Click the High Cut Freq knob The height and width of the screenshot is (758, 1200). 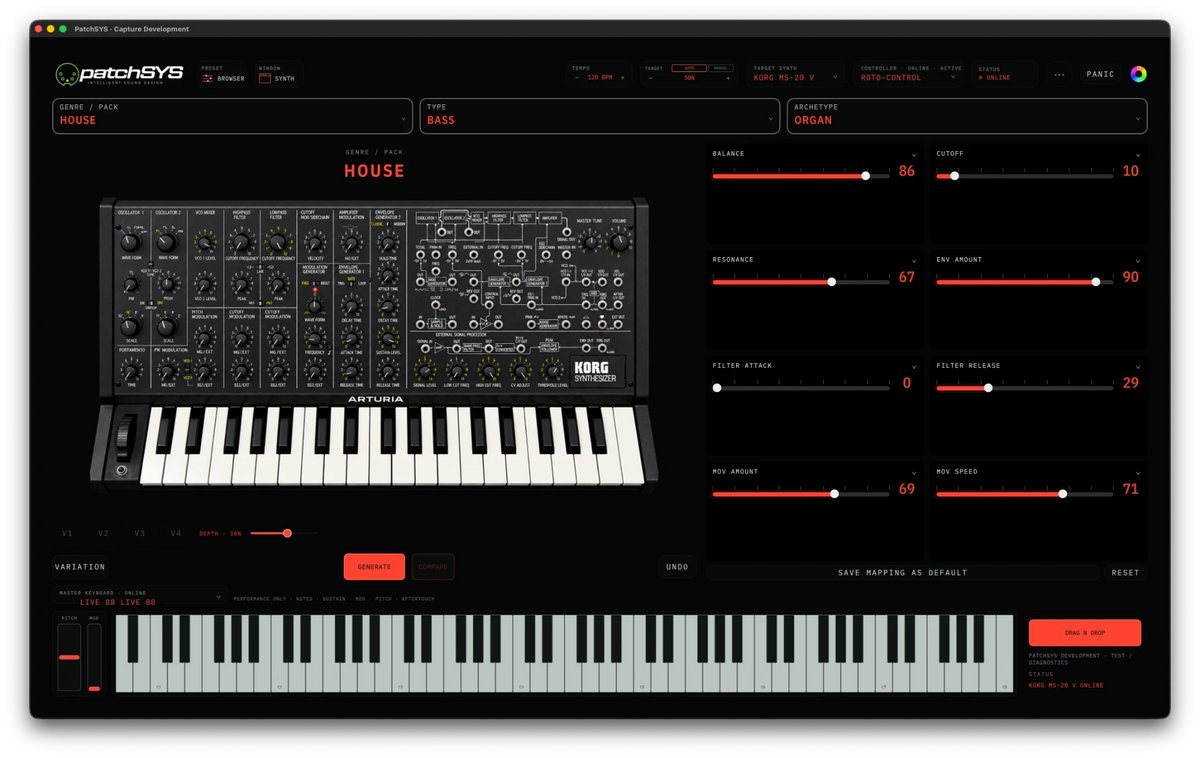tap(488, 370)
